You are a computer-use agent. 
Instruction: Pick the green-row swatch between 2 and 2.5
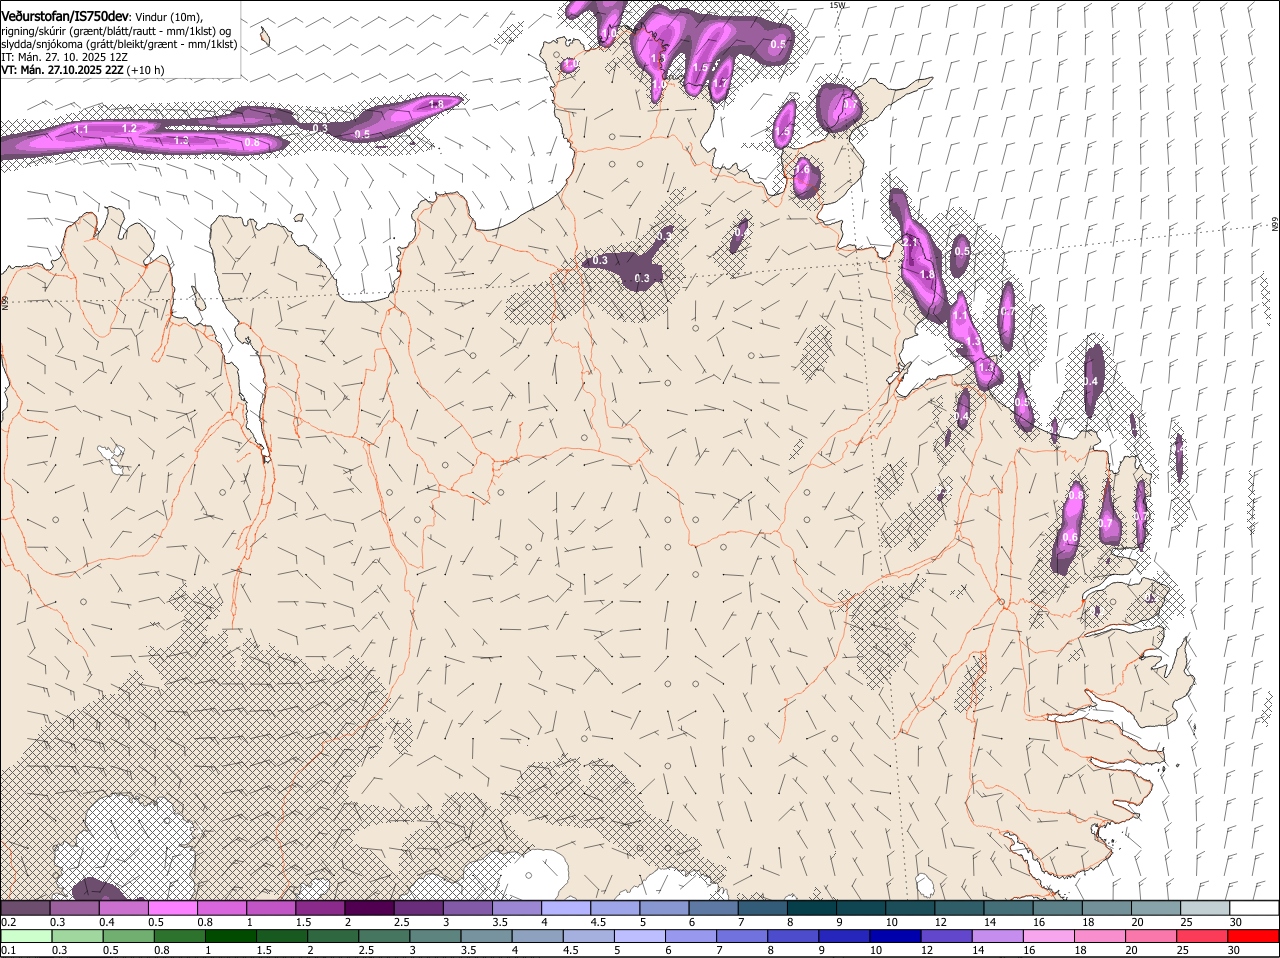pyautogui.click(x=332, y=936)
